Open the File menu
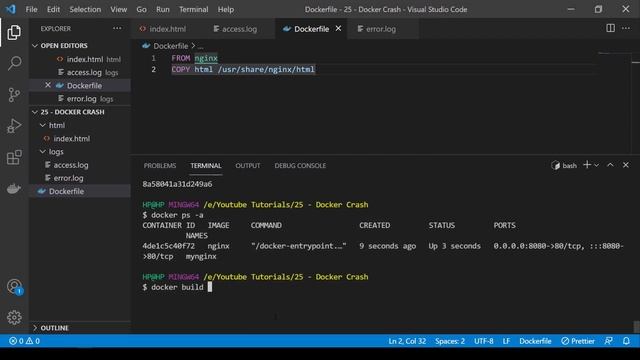 tap(31, 9)
